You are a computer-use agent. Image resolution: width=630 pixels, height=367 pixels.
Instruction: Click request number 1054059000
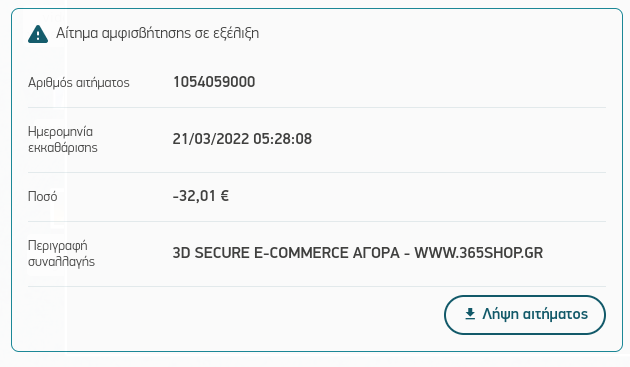tap(214, 82)
